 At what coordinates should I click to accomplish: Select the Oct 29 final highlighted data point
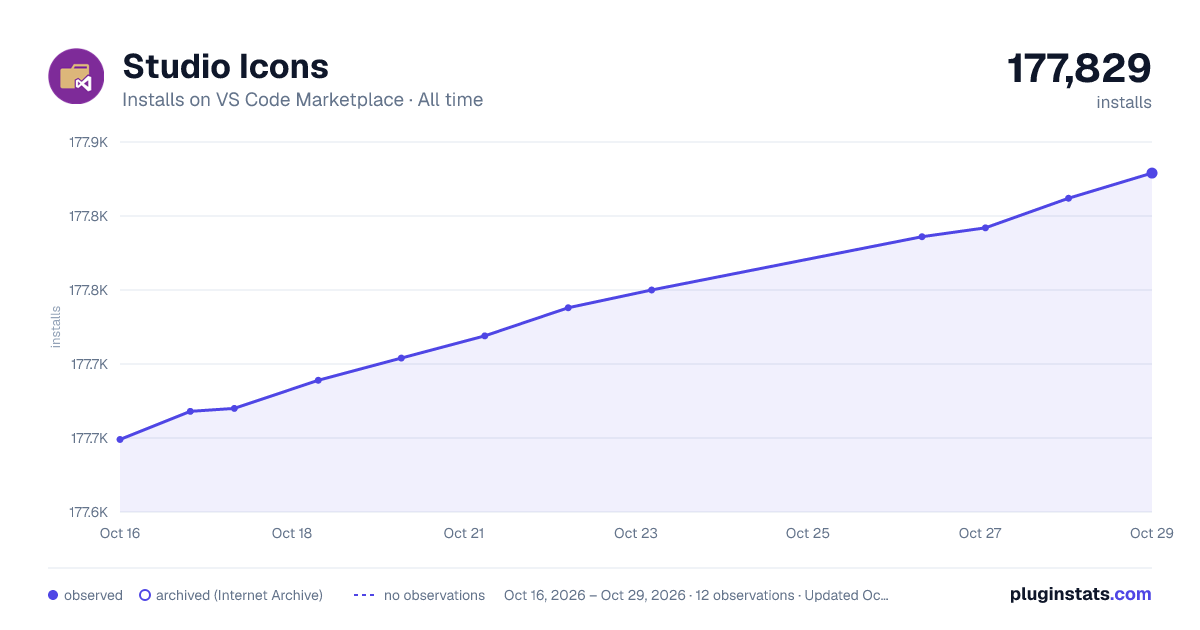point(1152,173)
